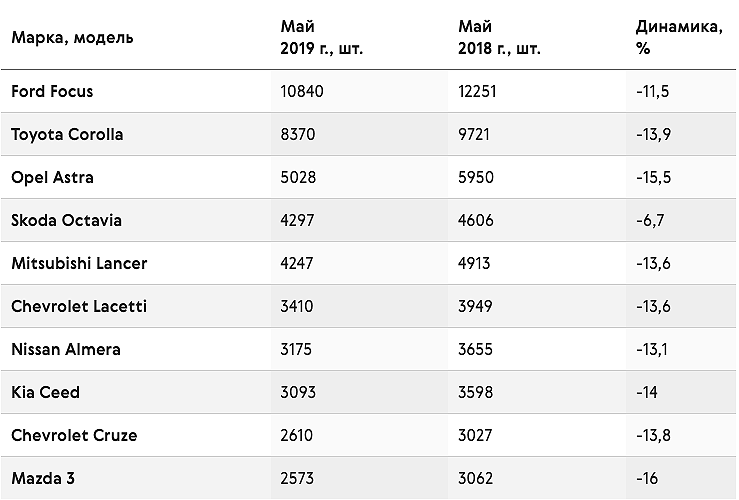Screen dimensions: 739x500
Task: Select the Toyota Corolla model name
Action: tap(67, 134)
